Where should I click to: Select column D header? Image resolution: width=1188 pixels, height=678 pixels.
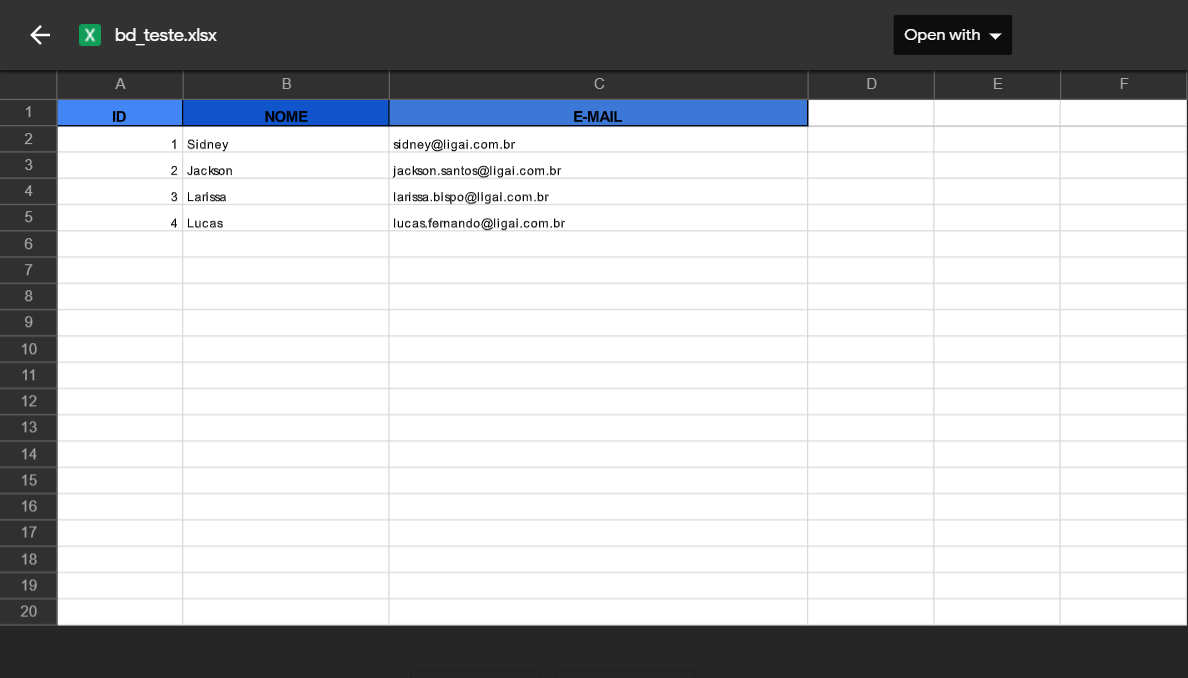(x=871, y=84)
